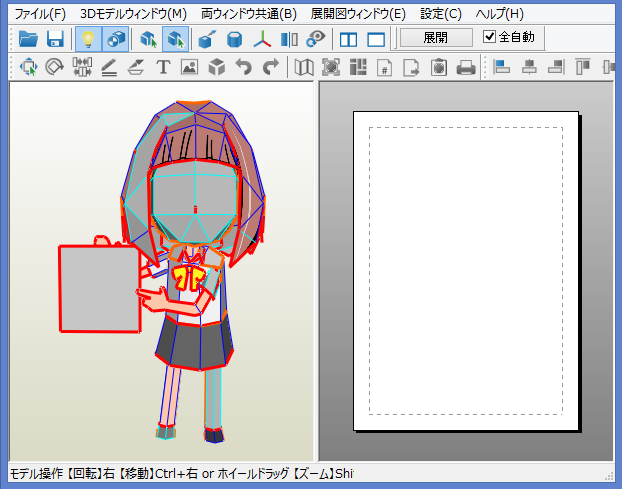The height and width of the screenshot is (489, 622).
Task: Undo the last action
Action: coord(244,67)
